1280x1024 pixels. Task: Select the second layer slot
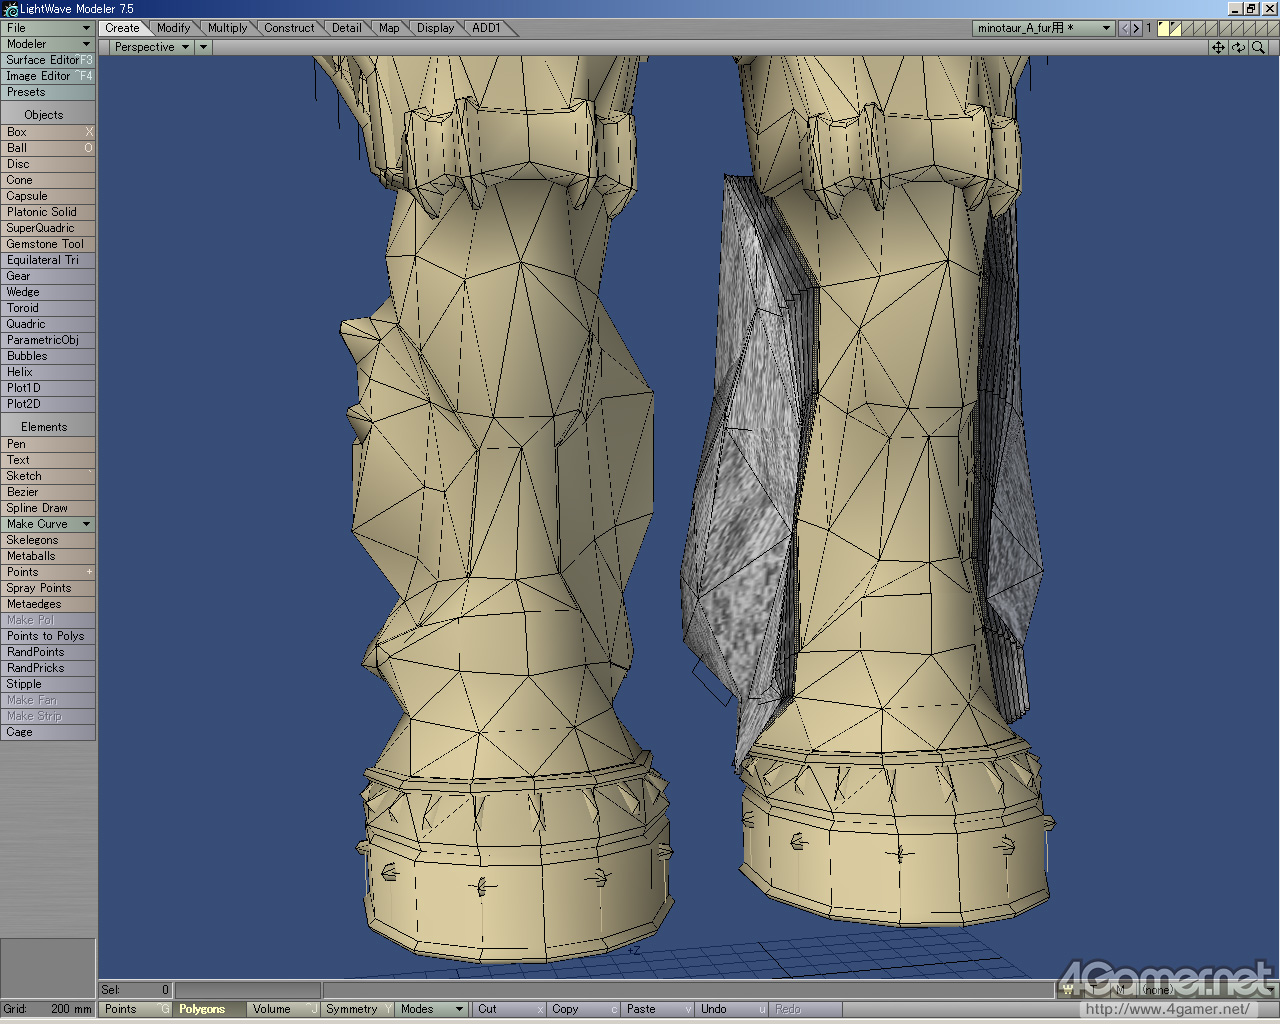tap(1175, 28)
